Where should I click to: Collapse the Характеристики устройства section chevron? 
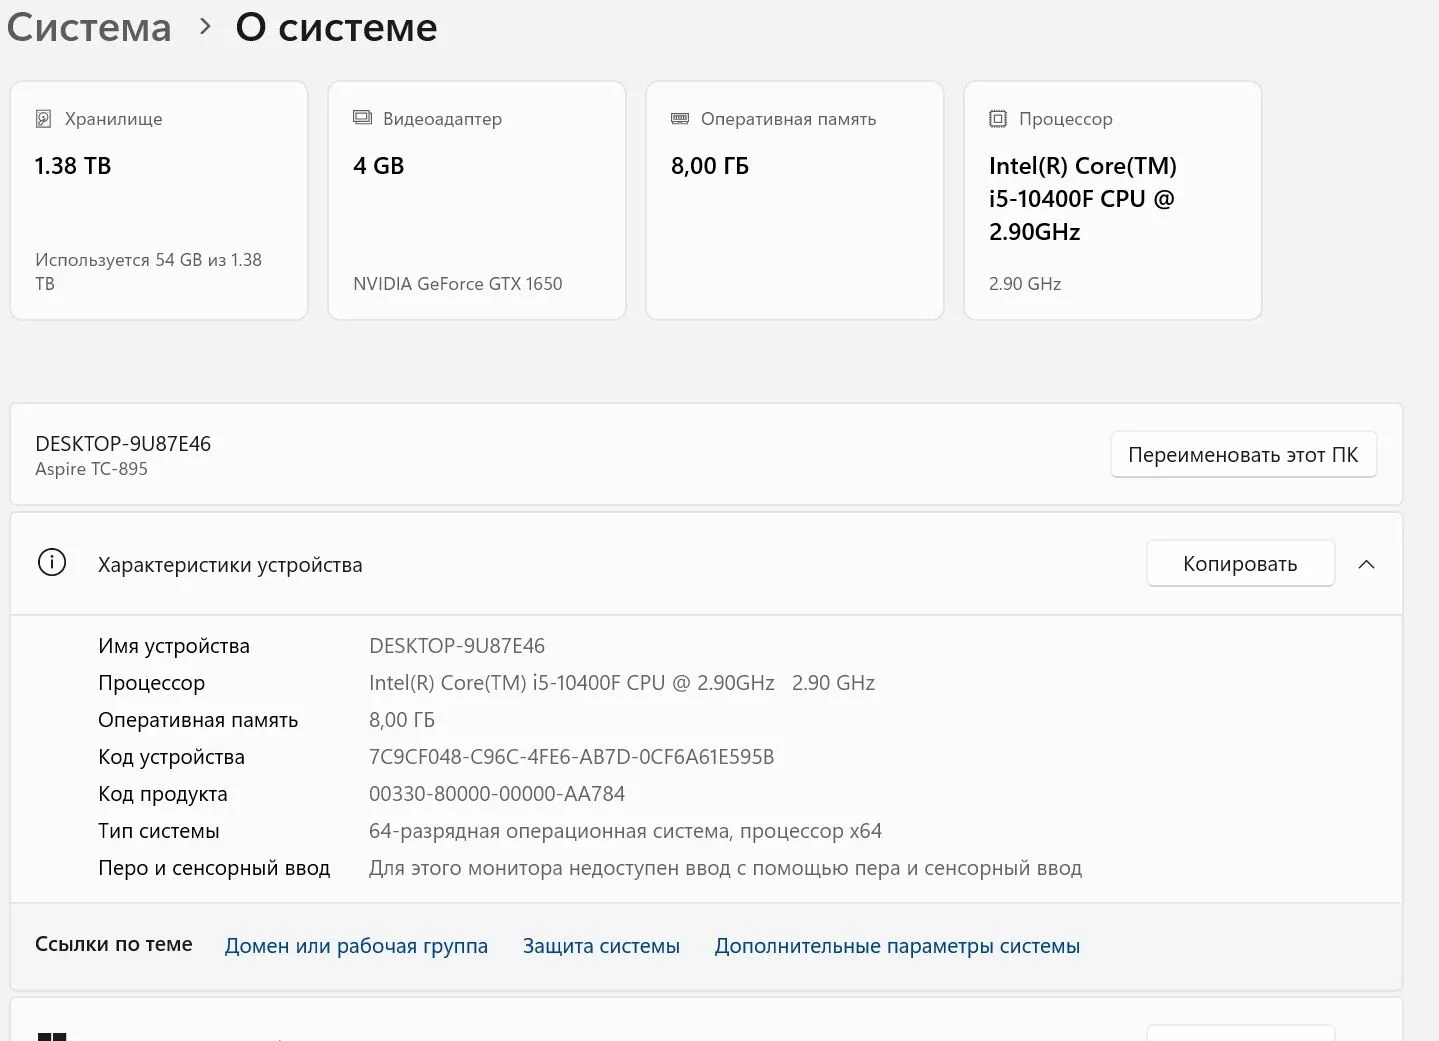(x=1366, y=564)
